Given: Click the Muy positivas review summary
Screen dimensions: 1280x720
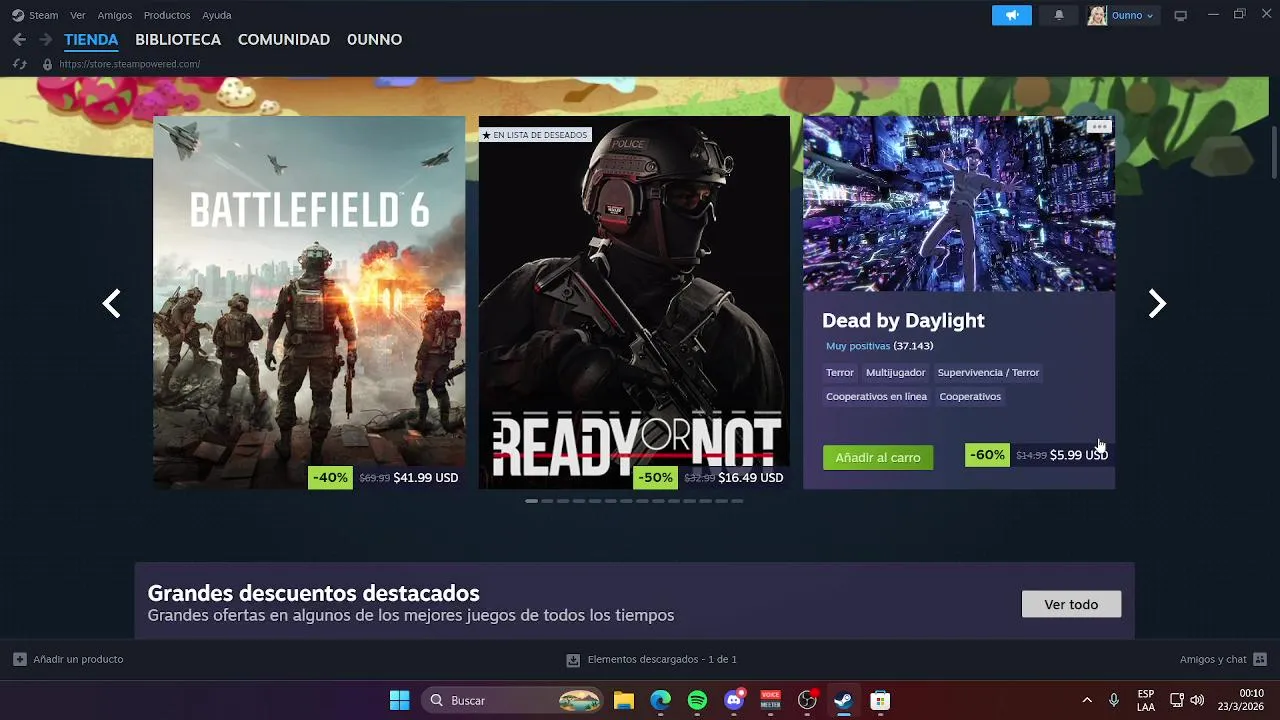Looking at the screenshot, I should pos(858,346).
